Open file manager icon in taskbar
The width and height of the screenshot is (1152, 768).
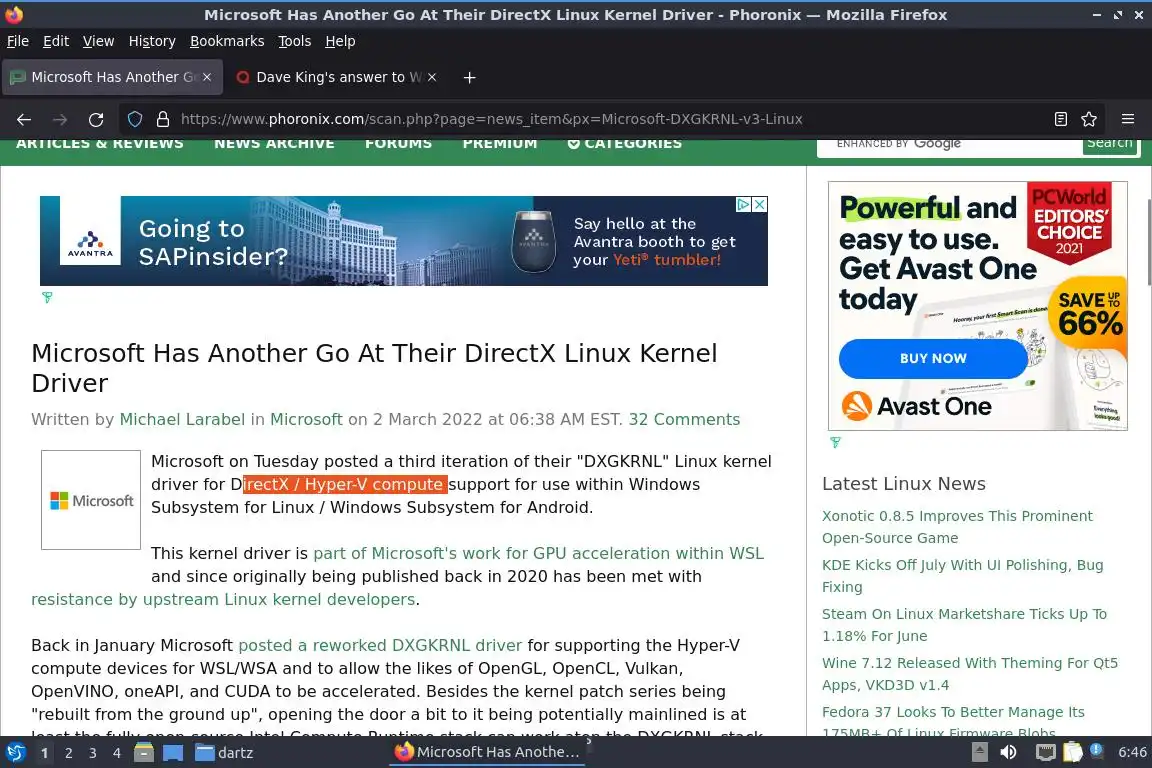144,753
